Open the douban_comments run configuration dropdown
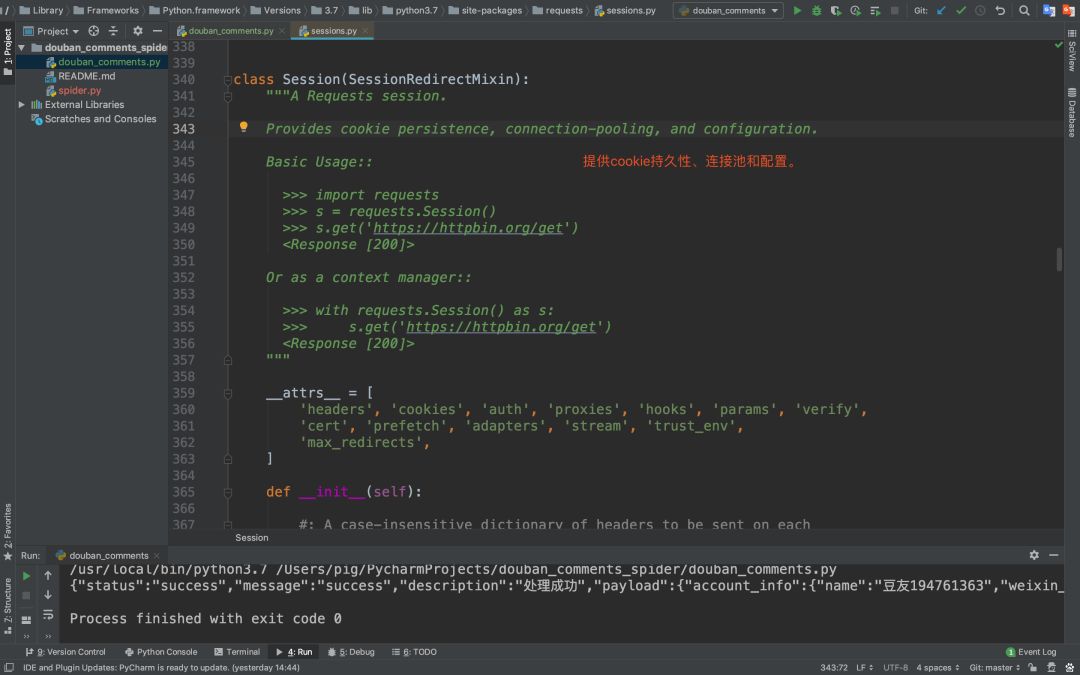 click(728, 10)
